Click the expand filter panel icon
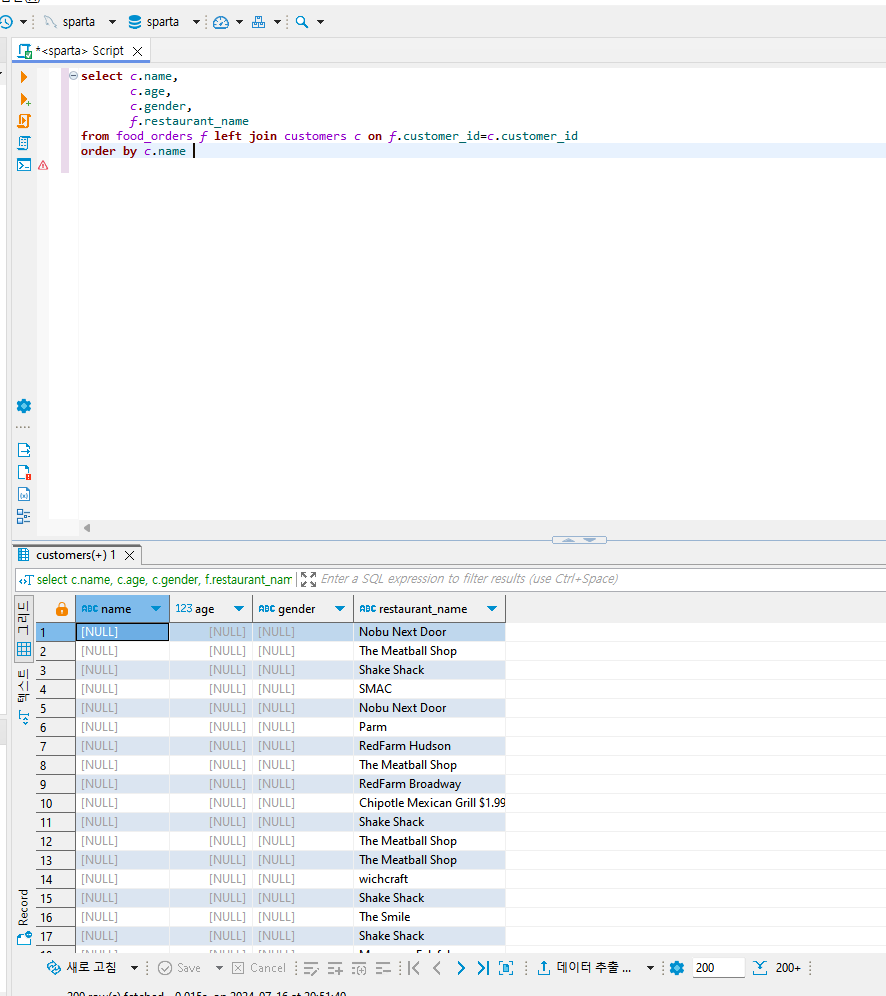 coord(308,579)
